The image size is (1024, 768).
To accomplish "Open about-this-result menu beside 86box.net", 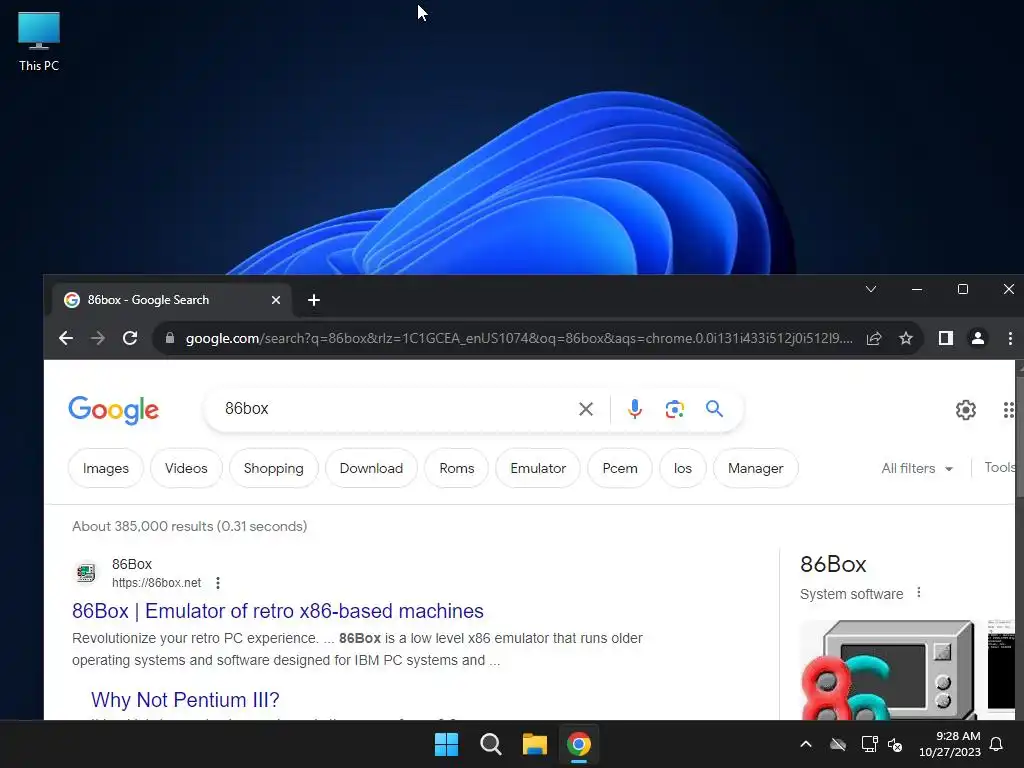I will 218,583.
